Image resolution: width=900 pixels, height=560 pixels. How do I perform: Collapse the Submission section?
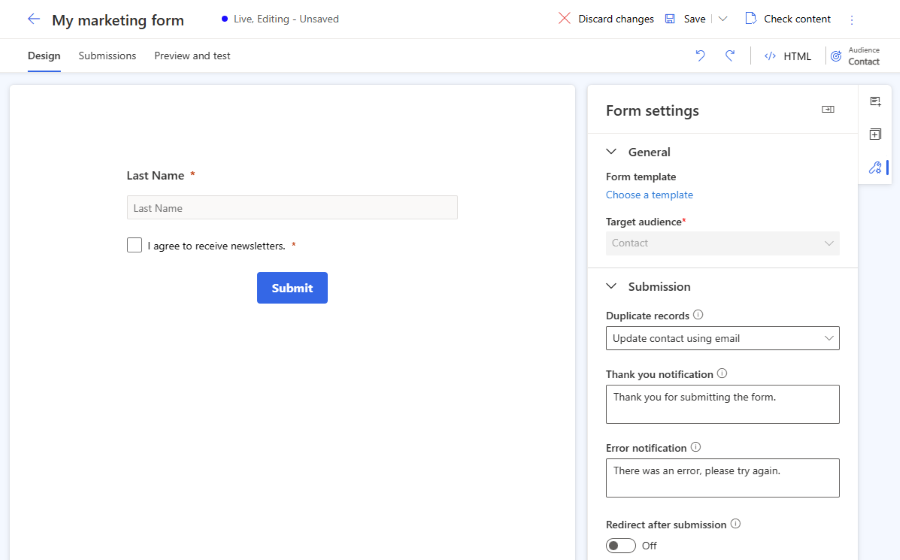(611, 286)
